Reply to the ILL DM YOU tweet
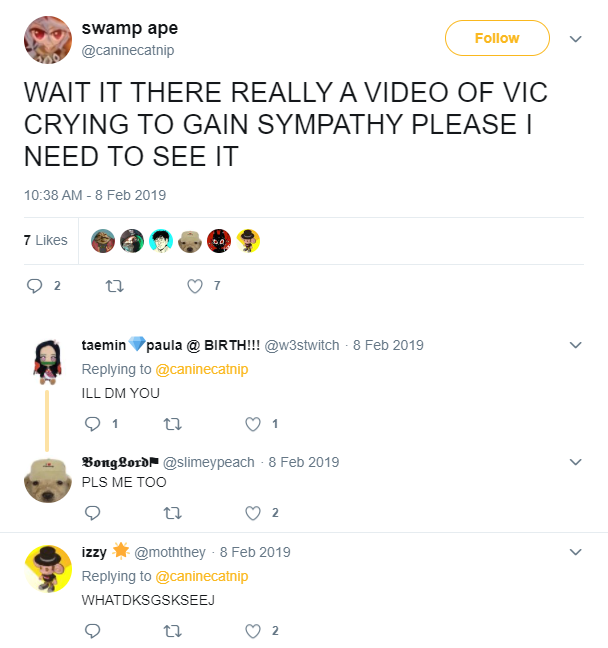 93,424
